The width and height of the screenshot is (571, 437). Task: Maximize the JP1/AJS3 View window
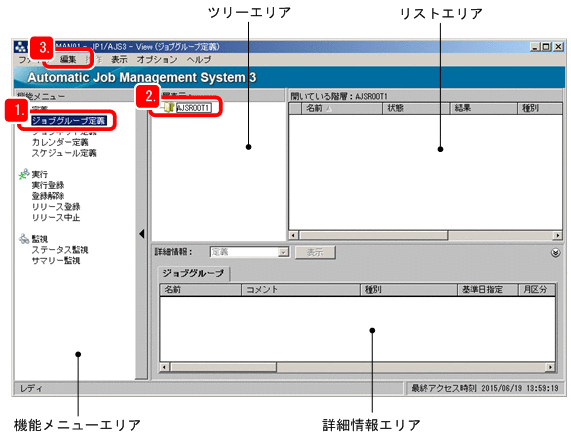pyautogui.click(x=546, y=47)
